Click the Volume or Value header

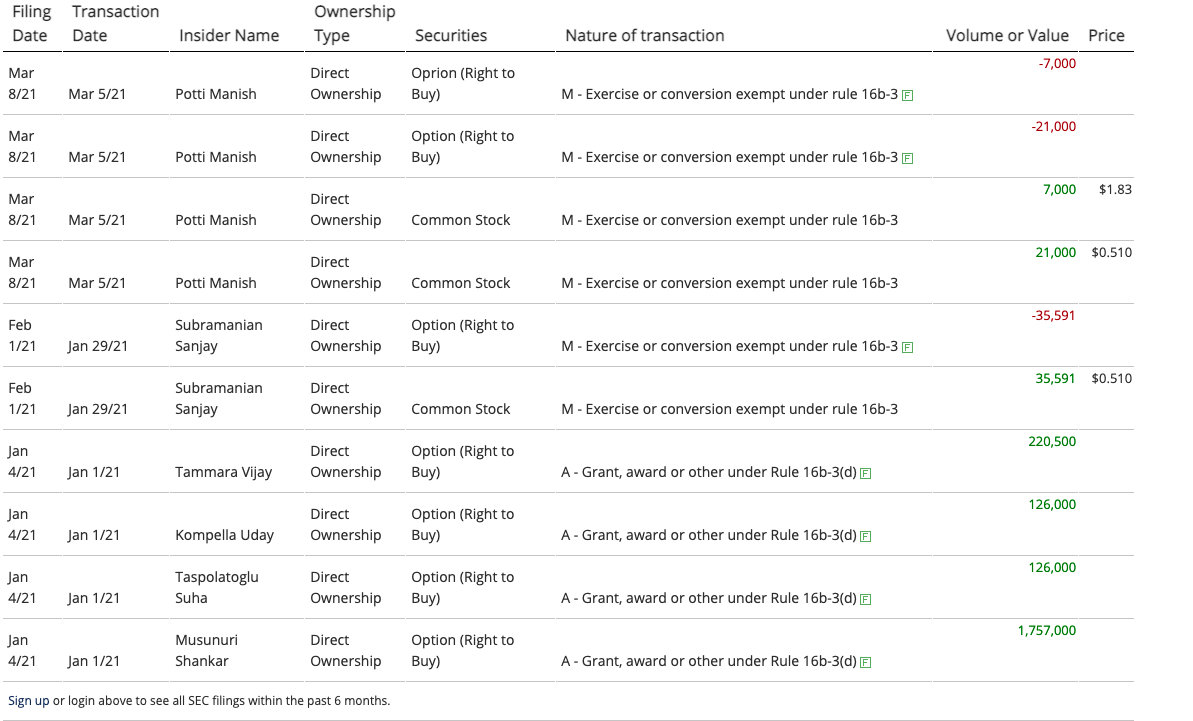point(1007,36)
